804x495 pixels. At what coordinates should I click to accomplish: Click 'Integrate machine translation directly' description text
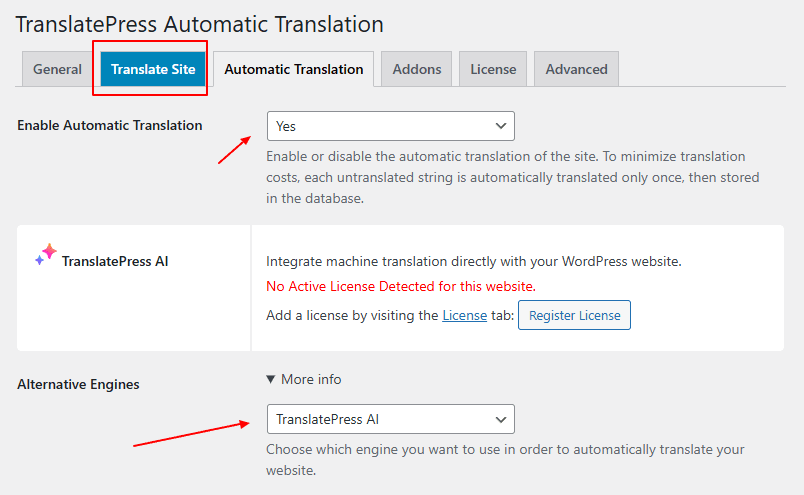click(x=474, y=261)
